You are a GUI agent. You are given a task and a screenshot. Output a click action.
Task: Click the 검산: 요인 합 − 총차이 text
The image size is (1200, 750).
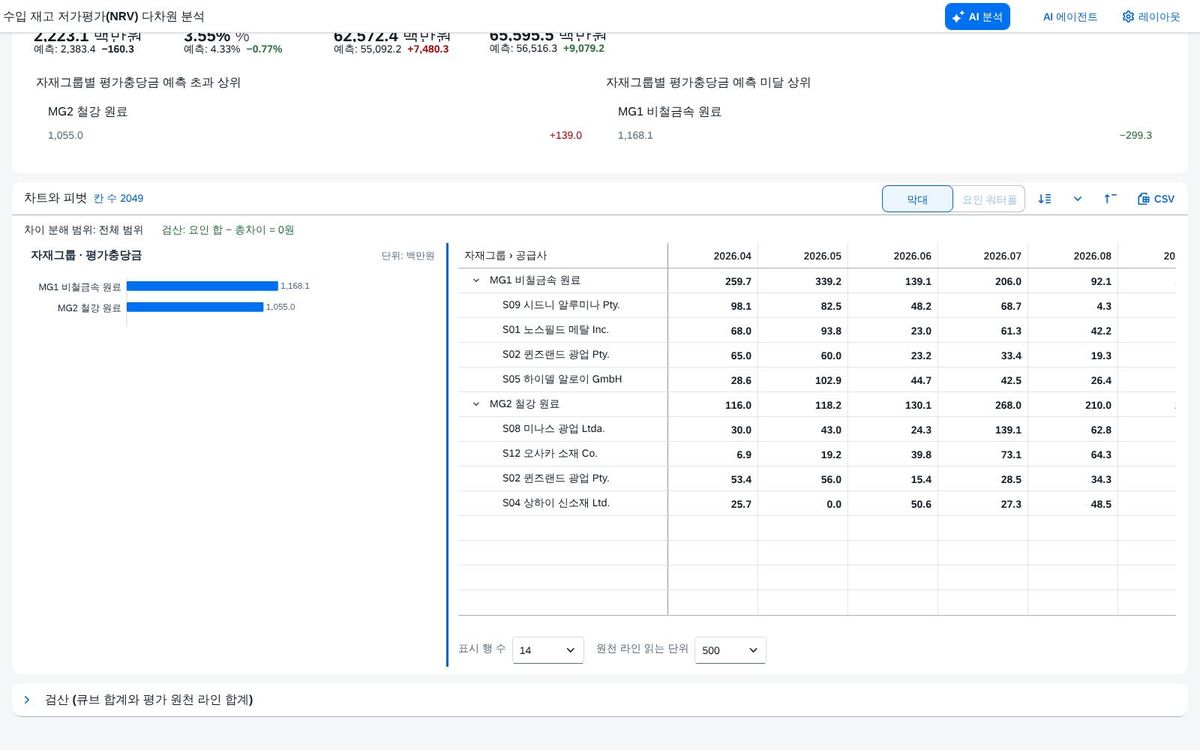click(x=228, y=230)
